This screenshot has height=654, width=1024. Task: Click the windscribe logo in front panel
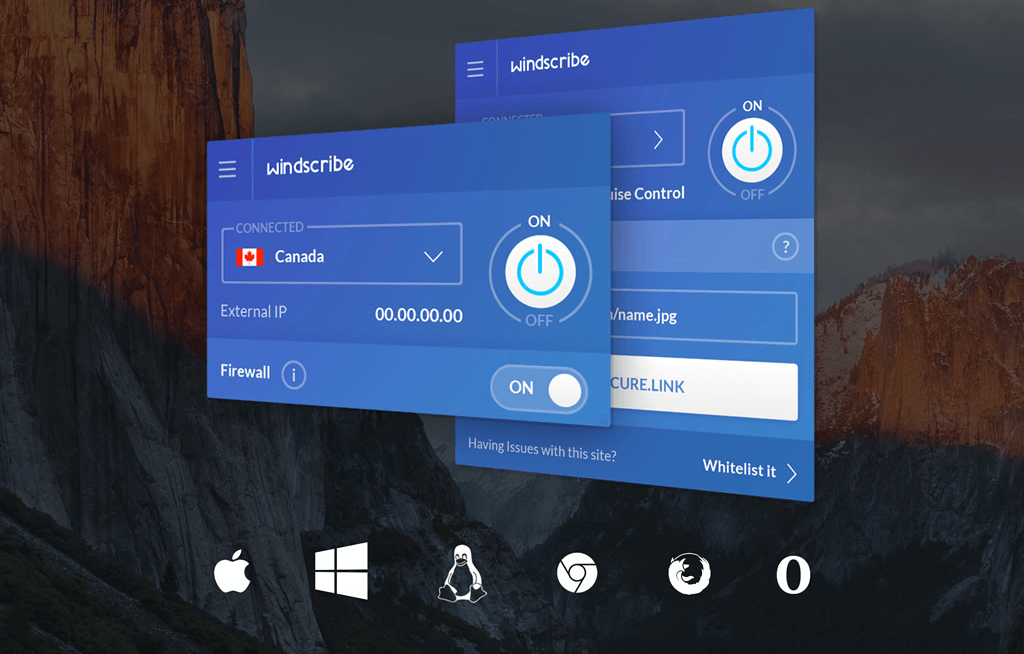[x=310, y=165]
